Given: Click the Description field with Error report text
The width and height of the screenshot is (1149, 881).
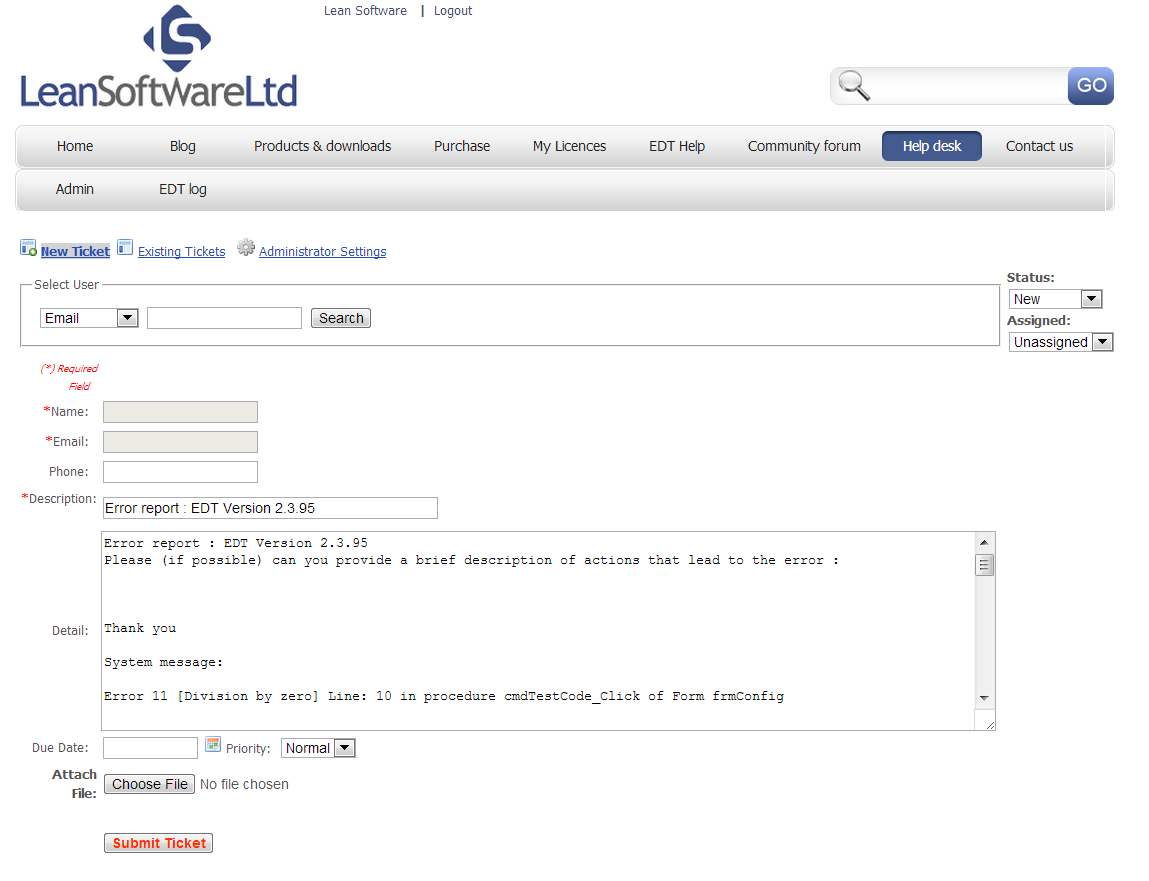Looking at the screenshot, I should 270,508.
